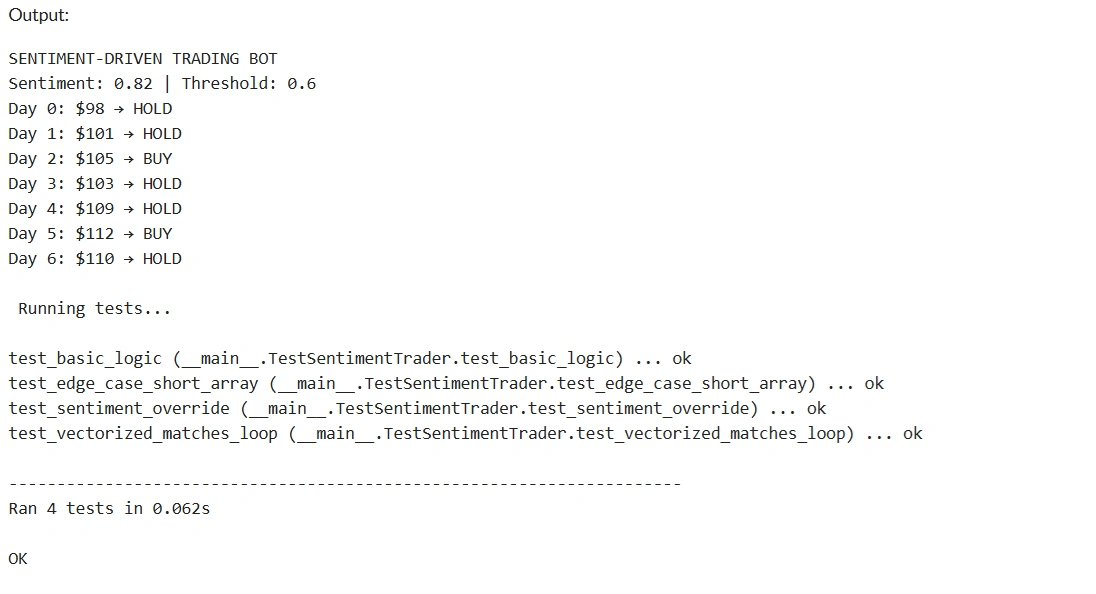The height and width of the screenshot is (594, 1096).
Task: Click the Output: heading label
Action: (38, 15)
